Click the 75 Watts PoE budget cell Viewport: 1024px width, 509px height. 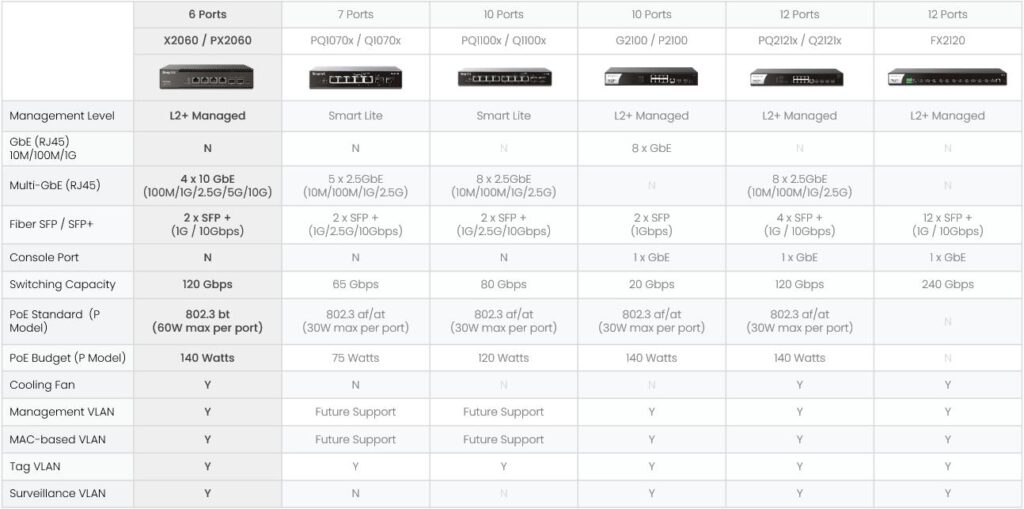(x=355, y=358)
